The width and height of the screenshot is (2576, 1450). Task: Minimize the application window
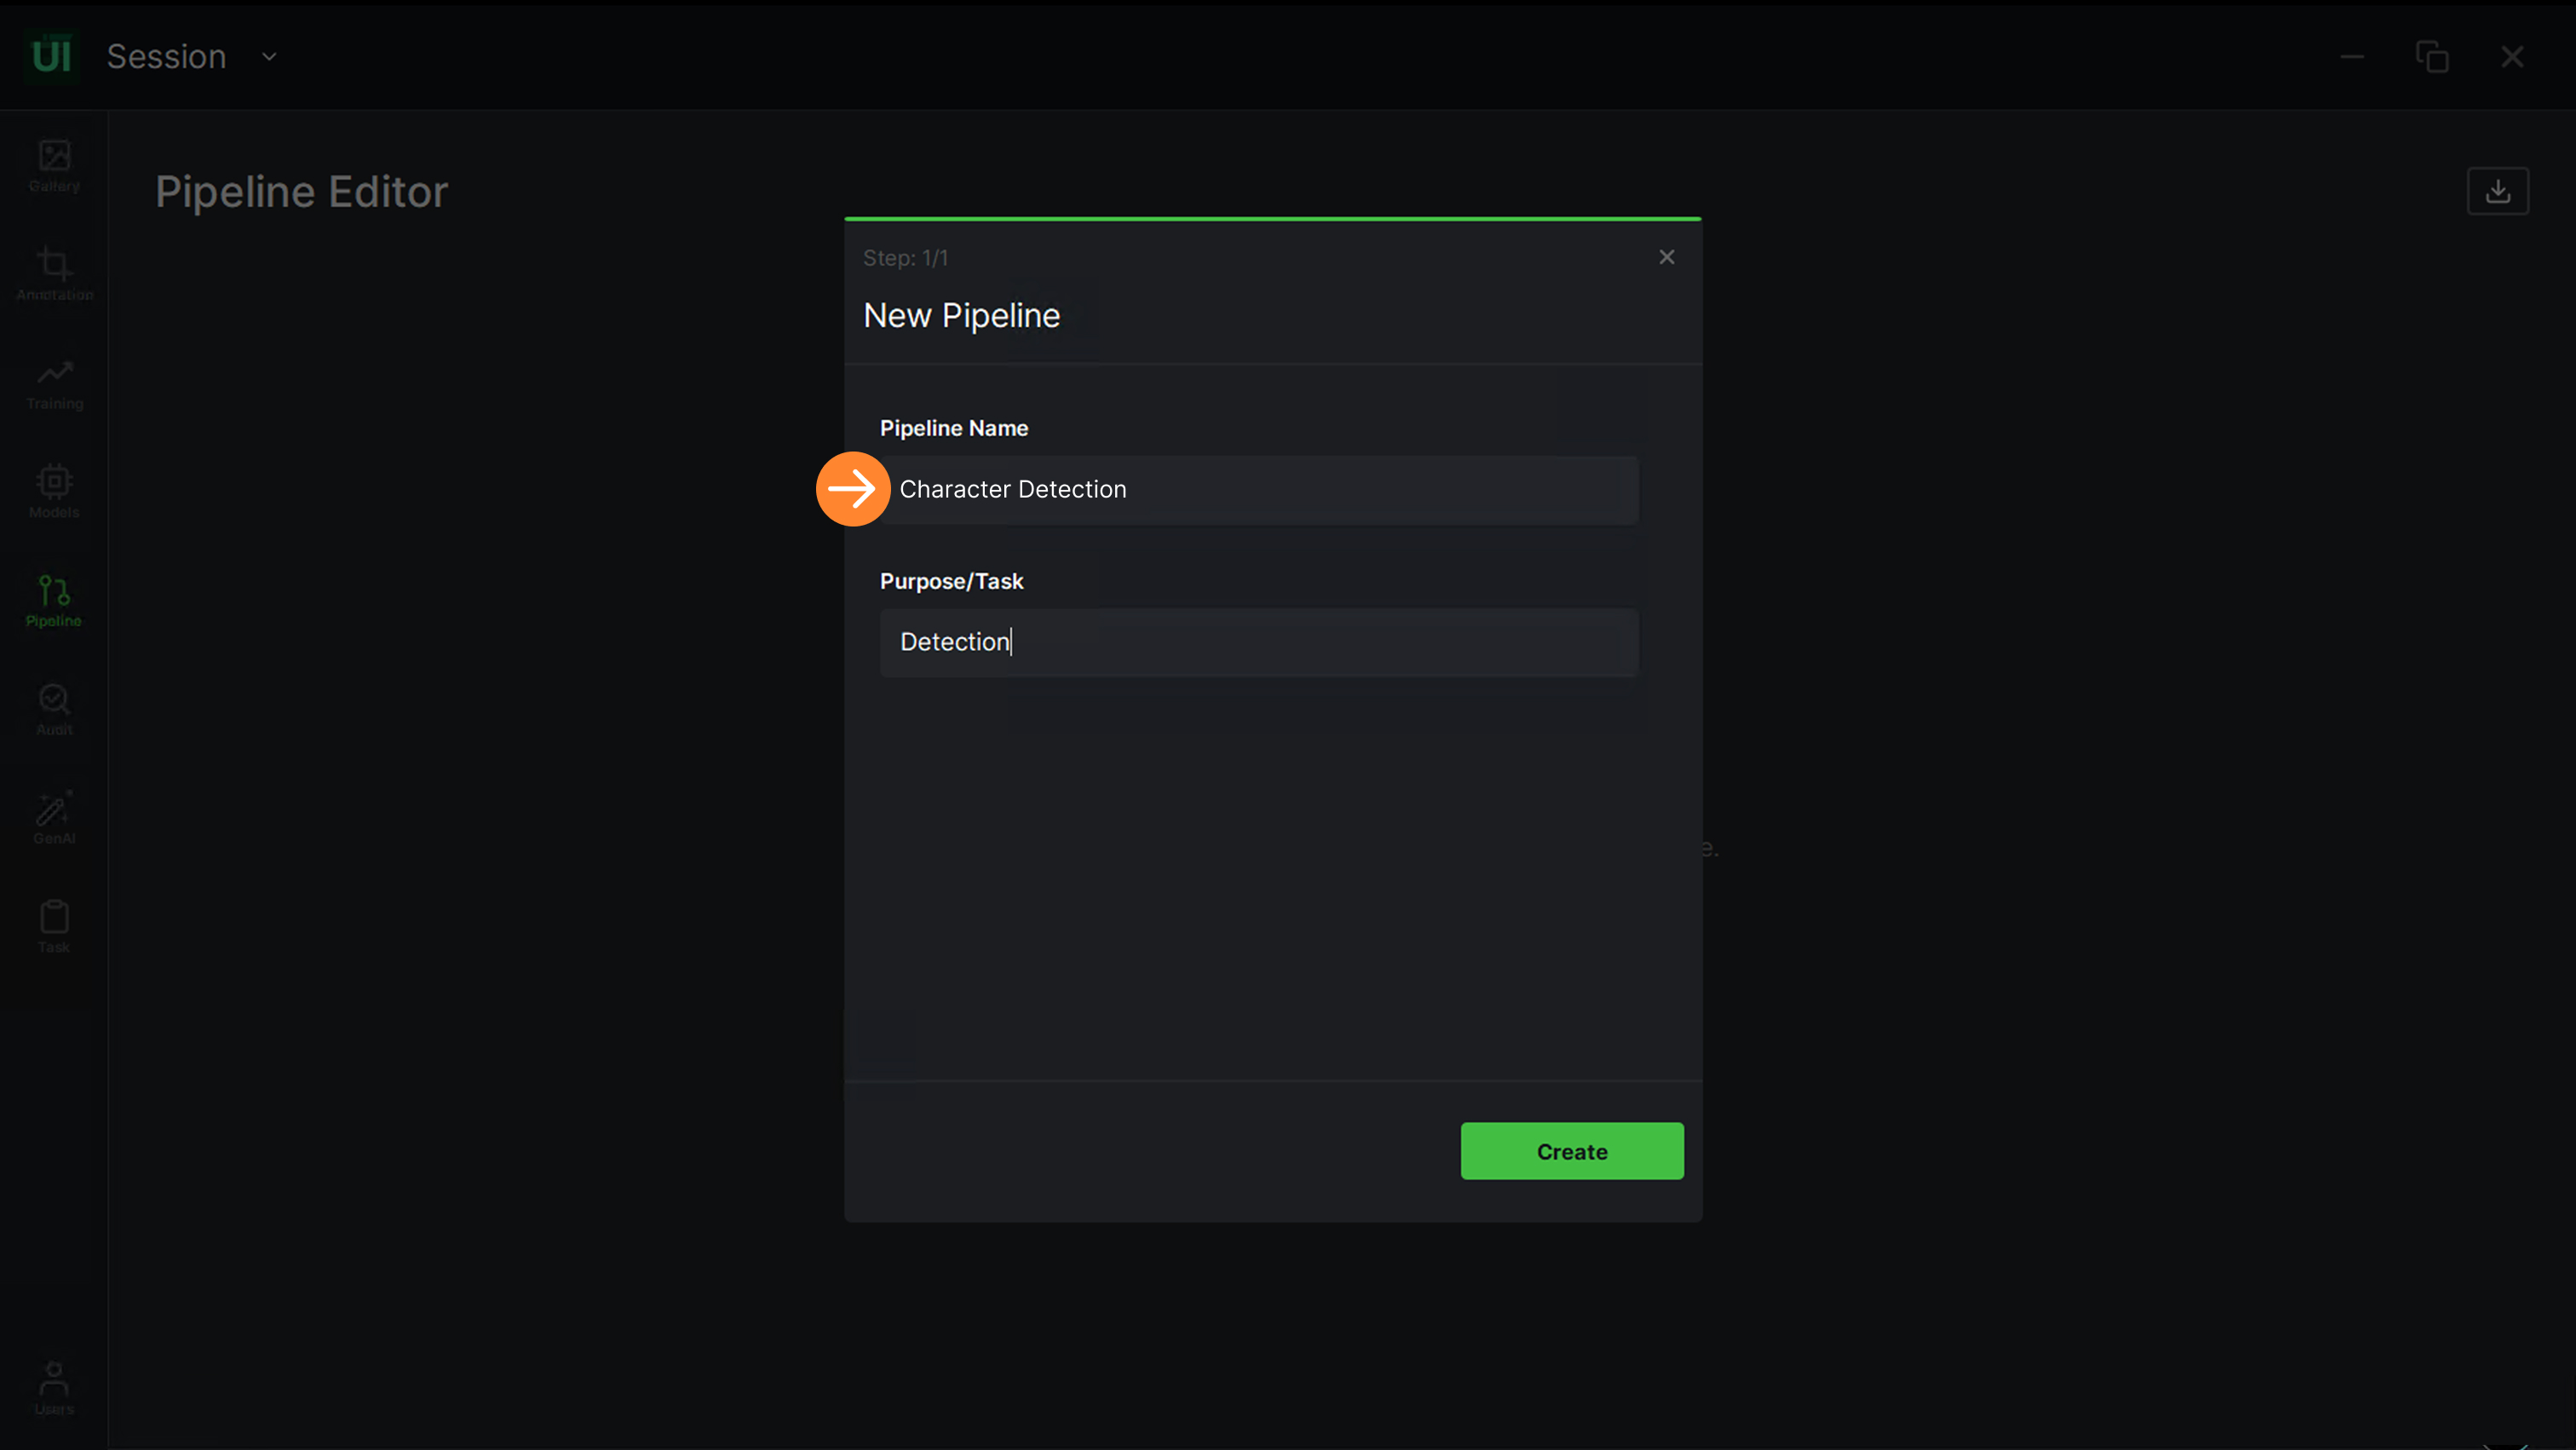coord(2352,57)
